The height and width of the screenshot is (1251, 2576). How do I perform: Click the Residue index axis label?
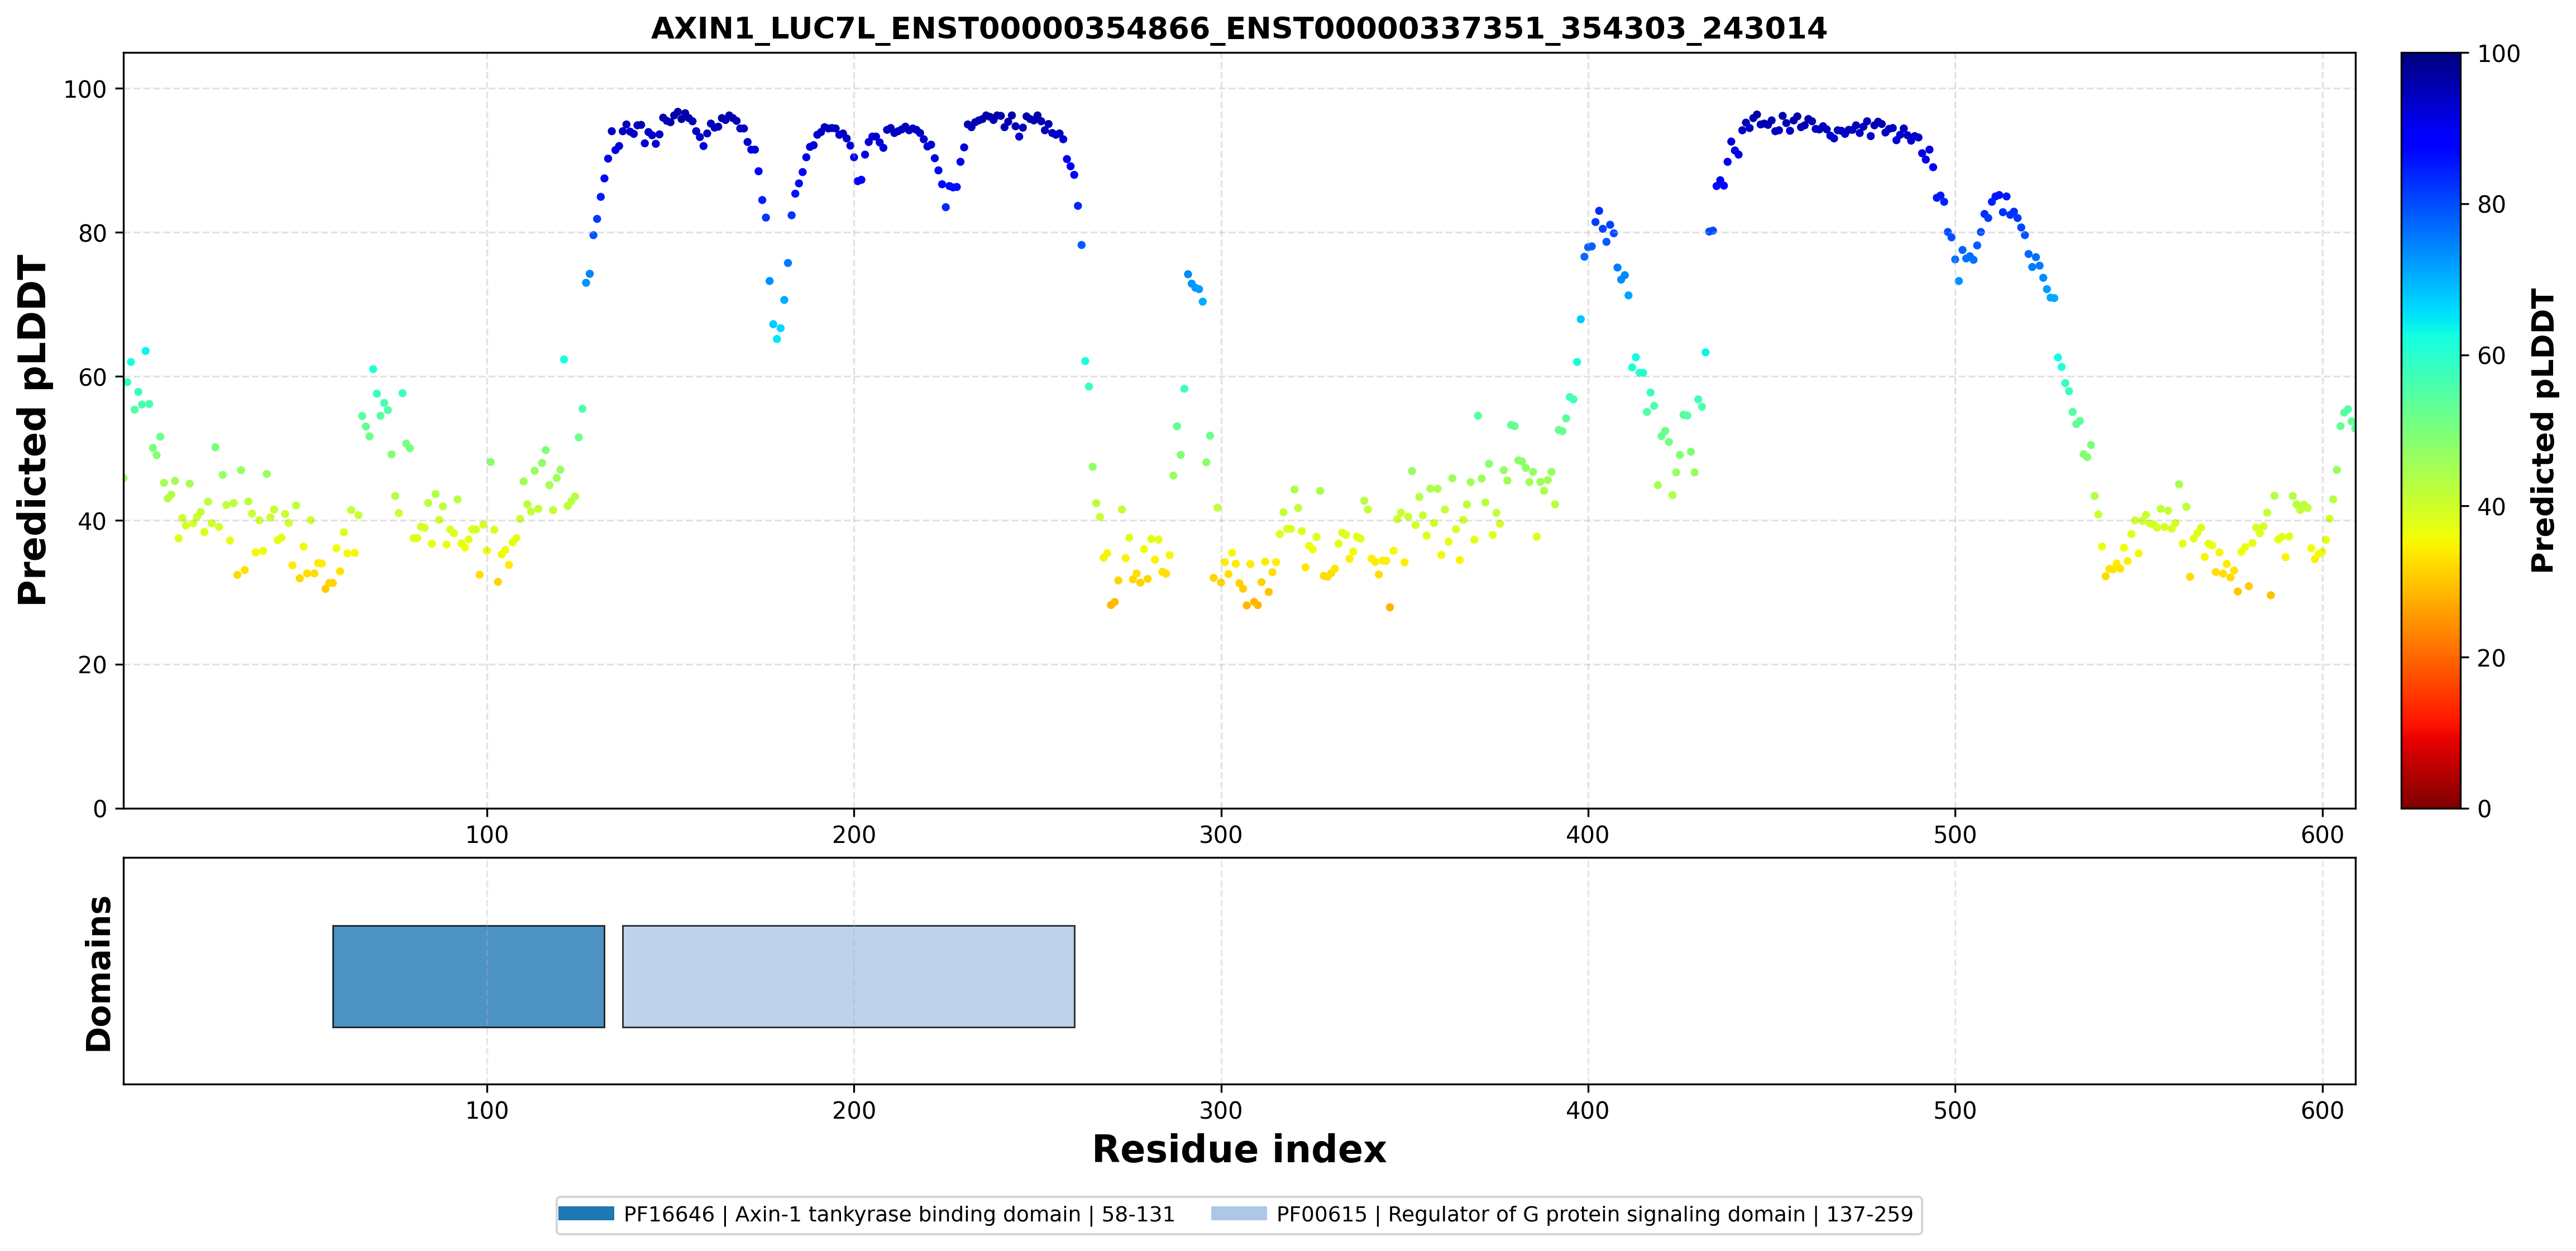[1239, 1149]
